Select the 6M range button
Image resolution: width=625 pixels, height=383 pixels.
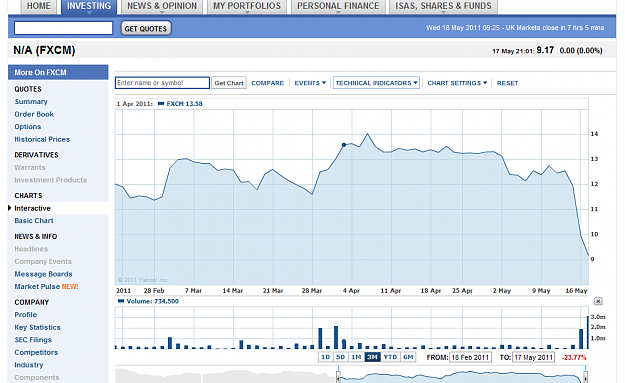[x=408, y=357]
